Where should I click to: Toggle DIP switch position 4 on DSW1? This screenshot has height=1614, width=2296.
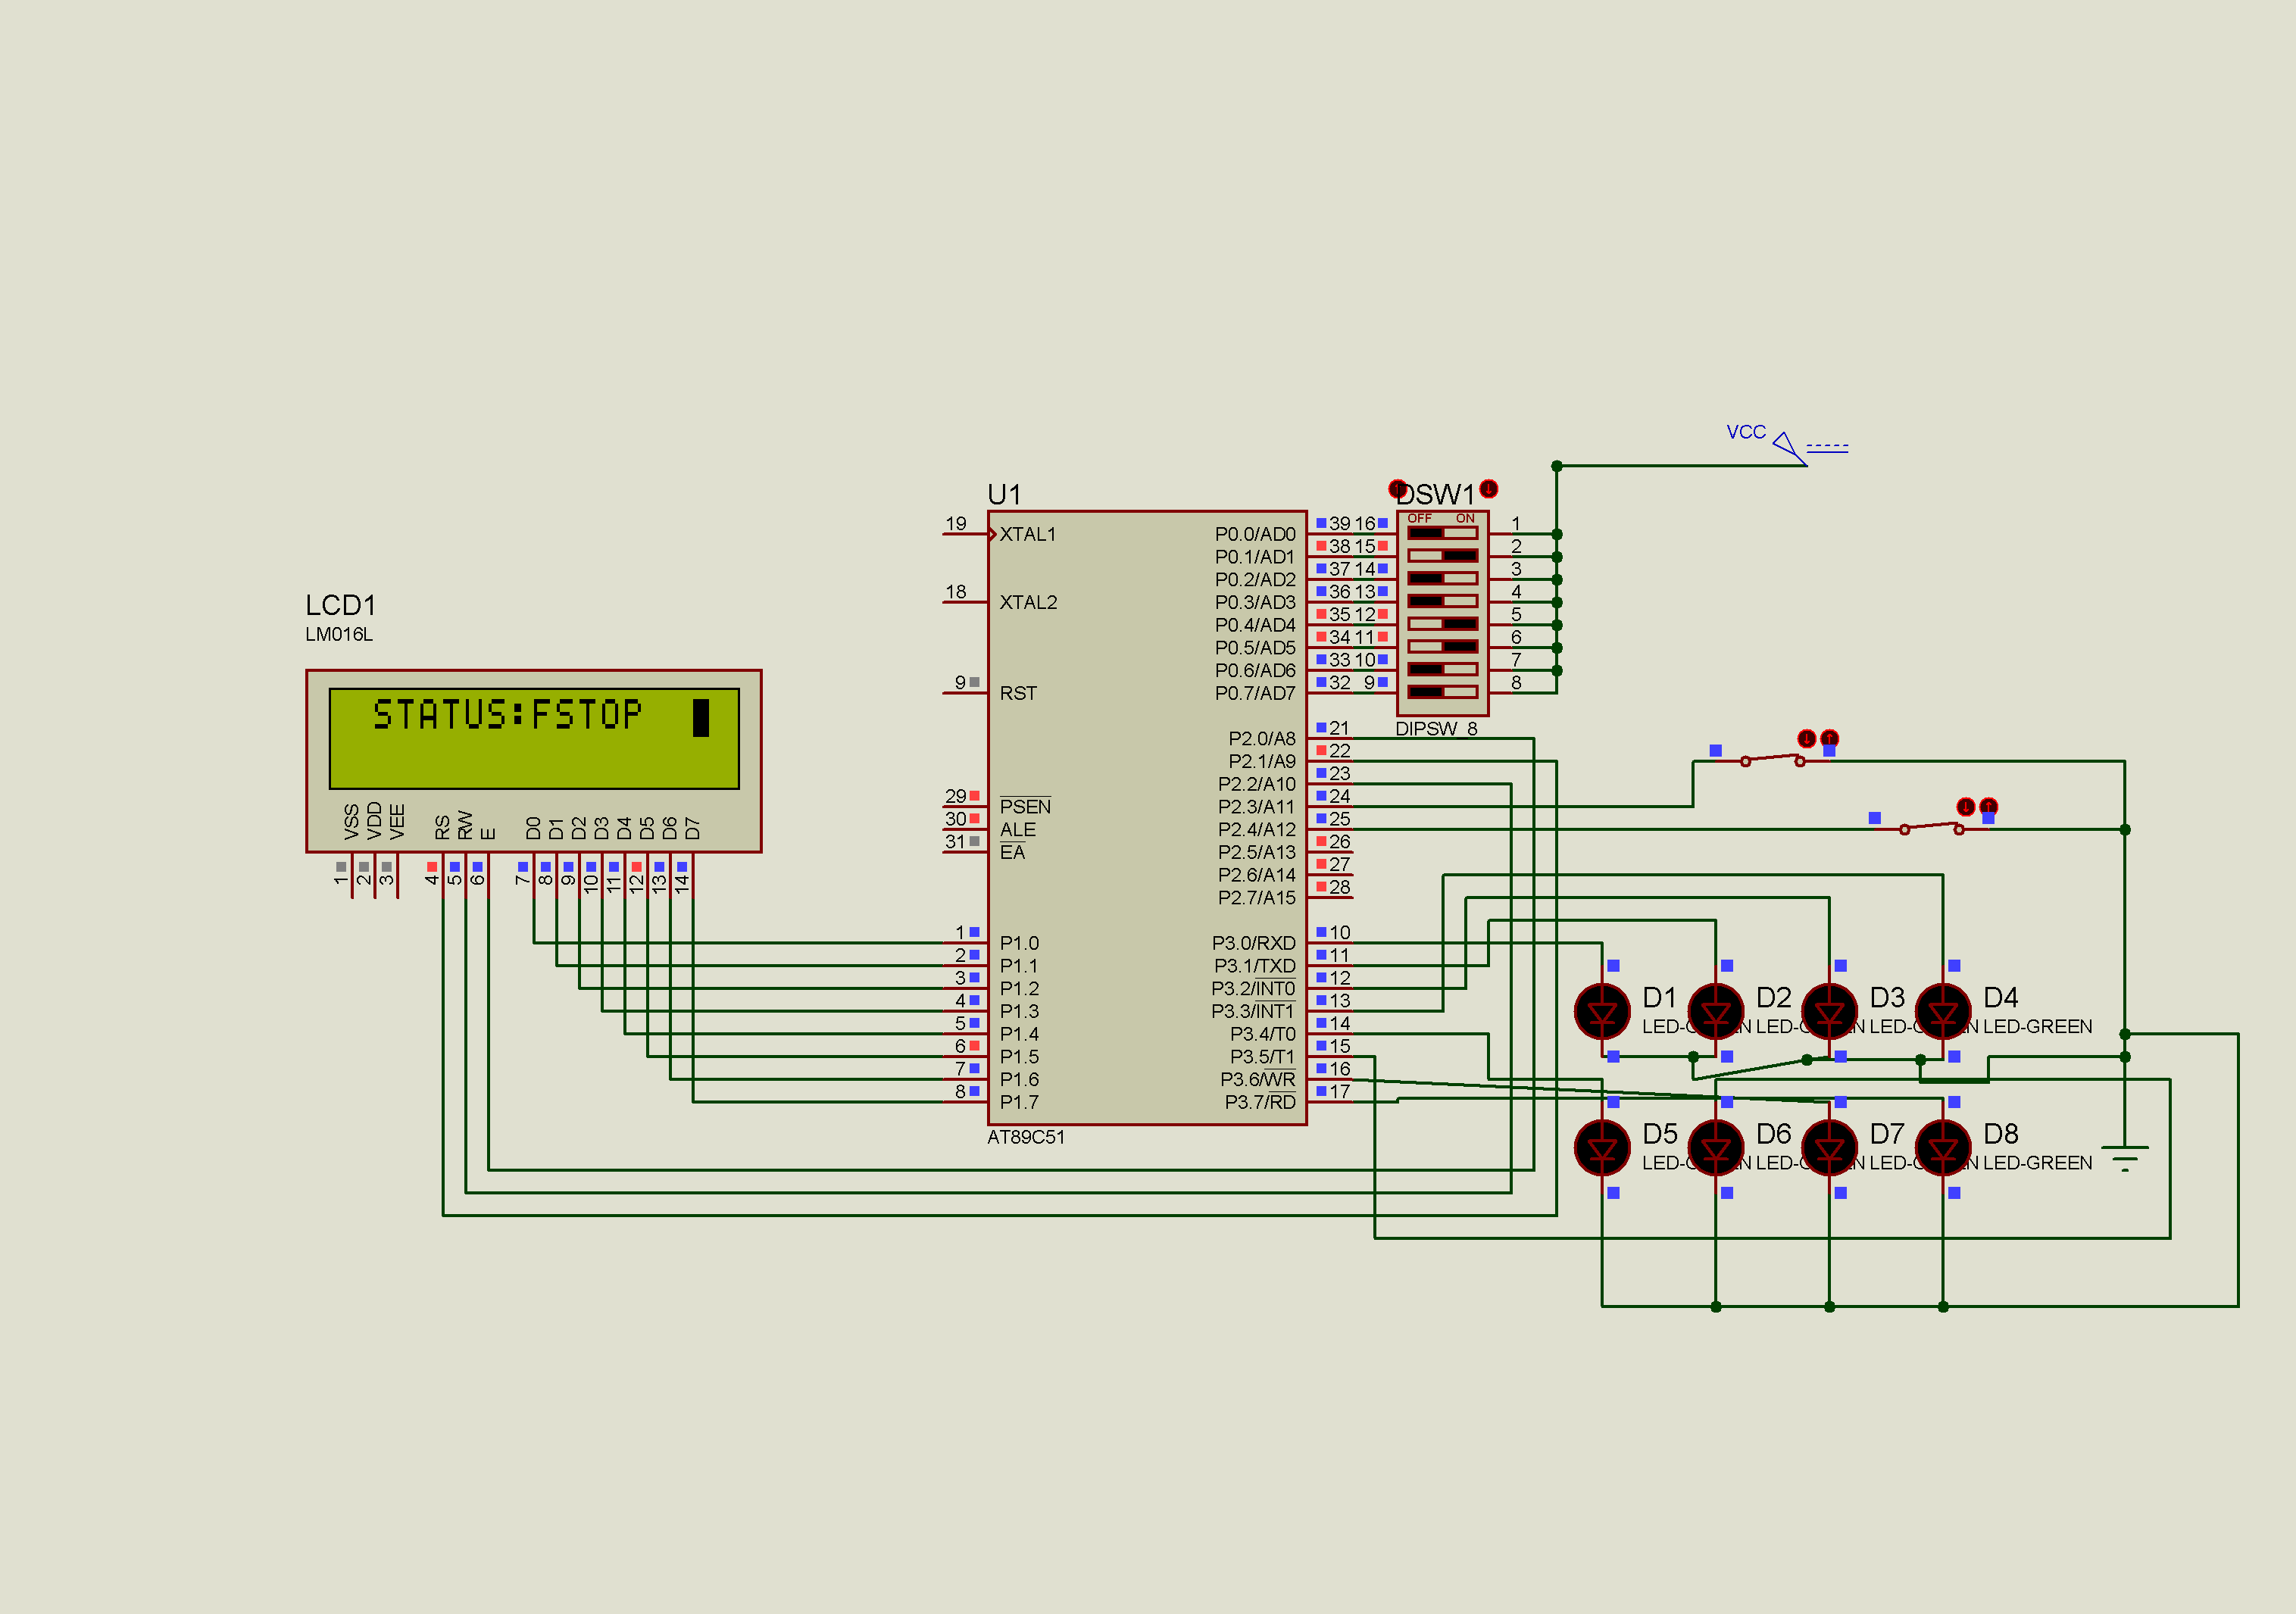[1442, 601]
